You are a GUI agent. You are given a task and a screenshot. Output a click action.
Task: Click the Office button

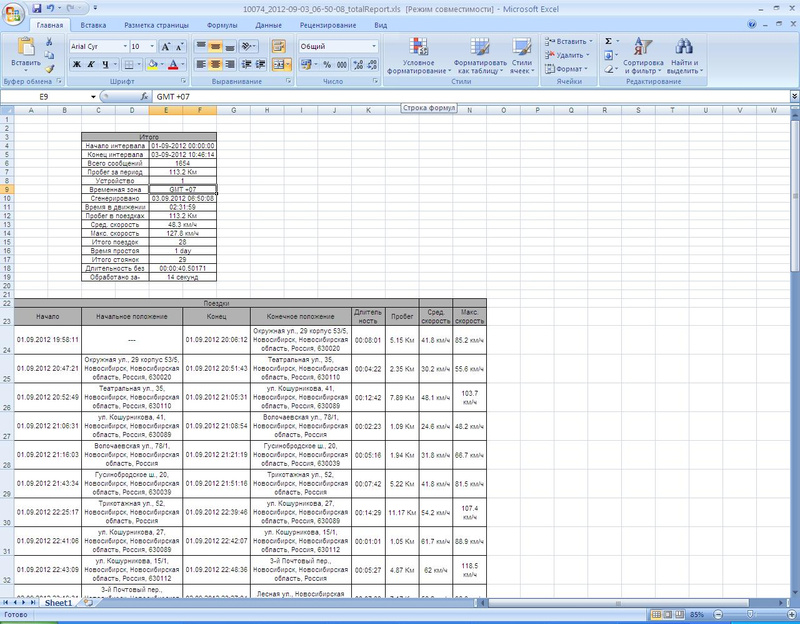coord(12,10)
